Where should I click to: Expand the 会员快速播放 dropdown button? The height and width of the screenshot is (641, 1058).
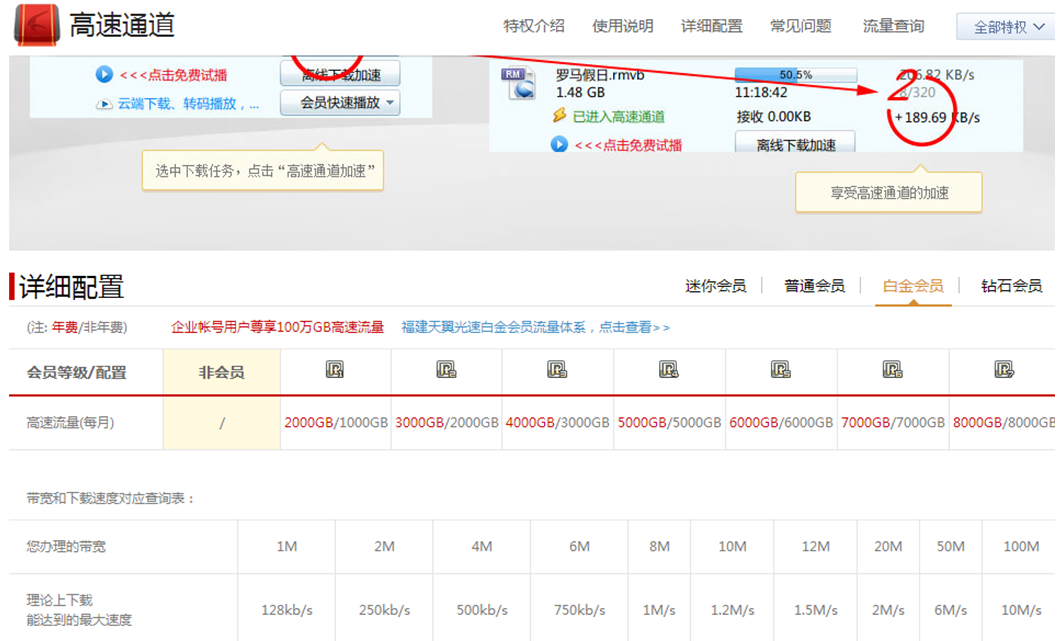pyautogui.click(x=340, y=103)
